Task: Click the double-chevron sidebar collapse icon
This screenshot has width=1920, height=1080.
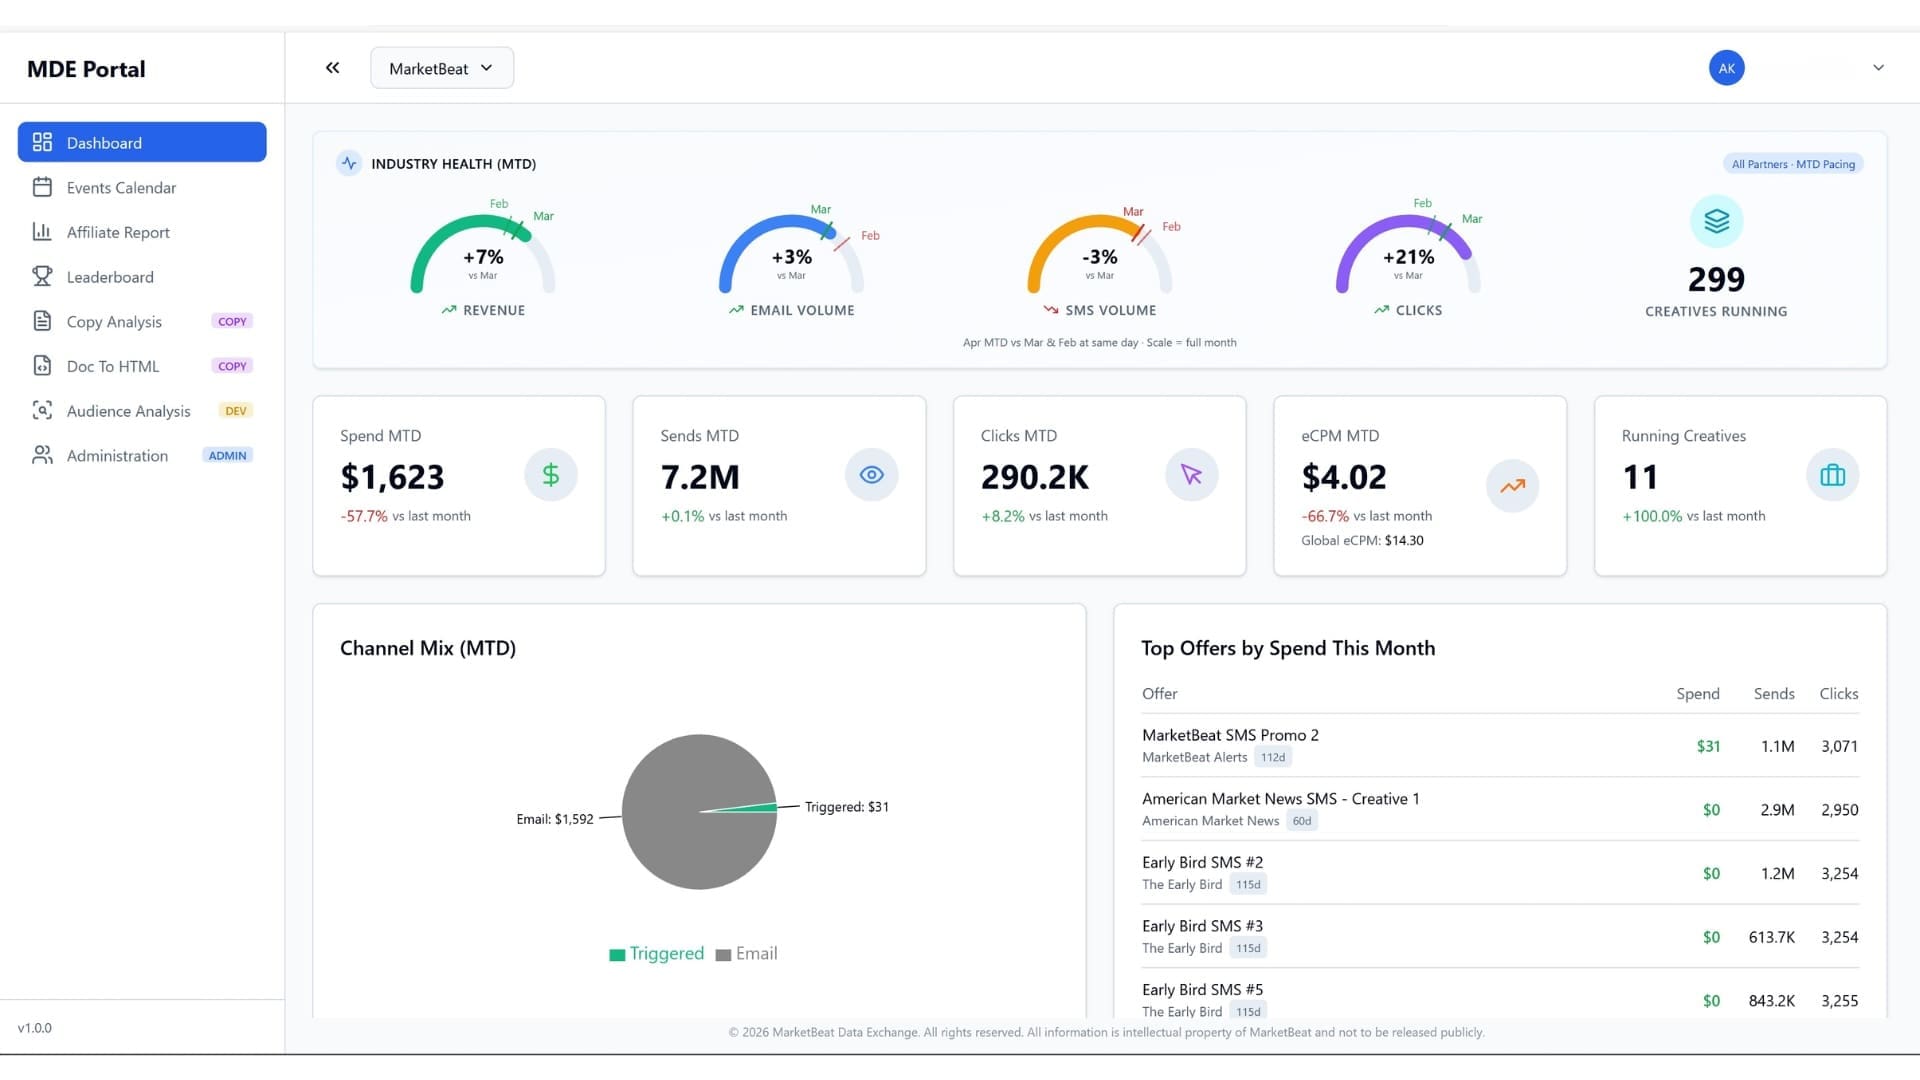Action: (332, 68)
